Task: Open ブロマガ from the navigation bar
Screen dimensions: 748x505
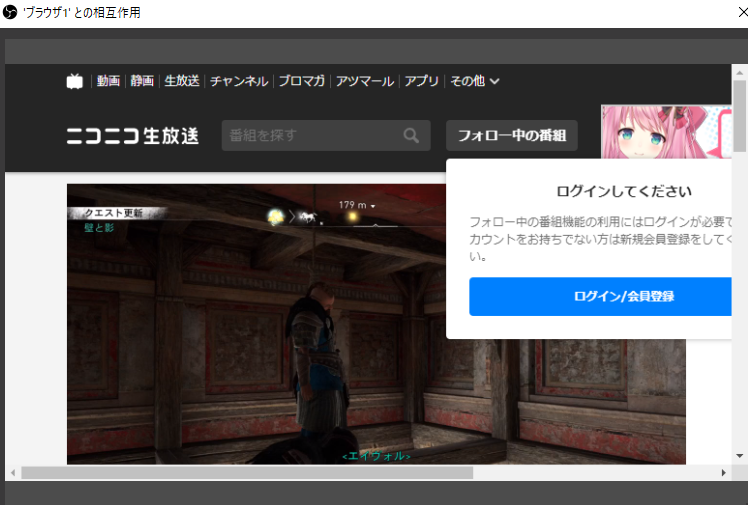Action: pyautogui.click(x=301, y=81)
